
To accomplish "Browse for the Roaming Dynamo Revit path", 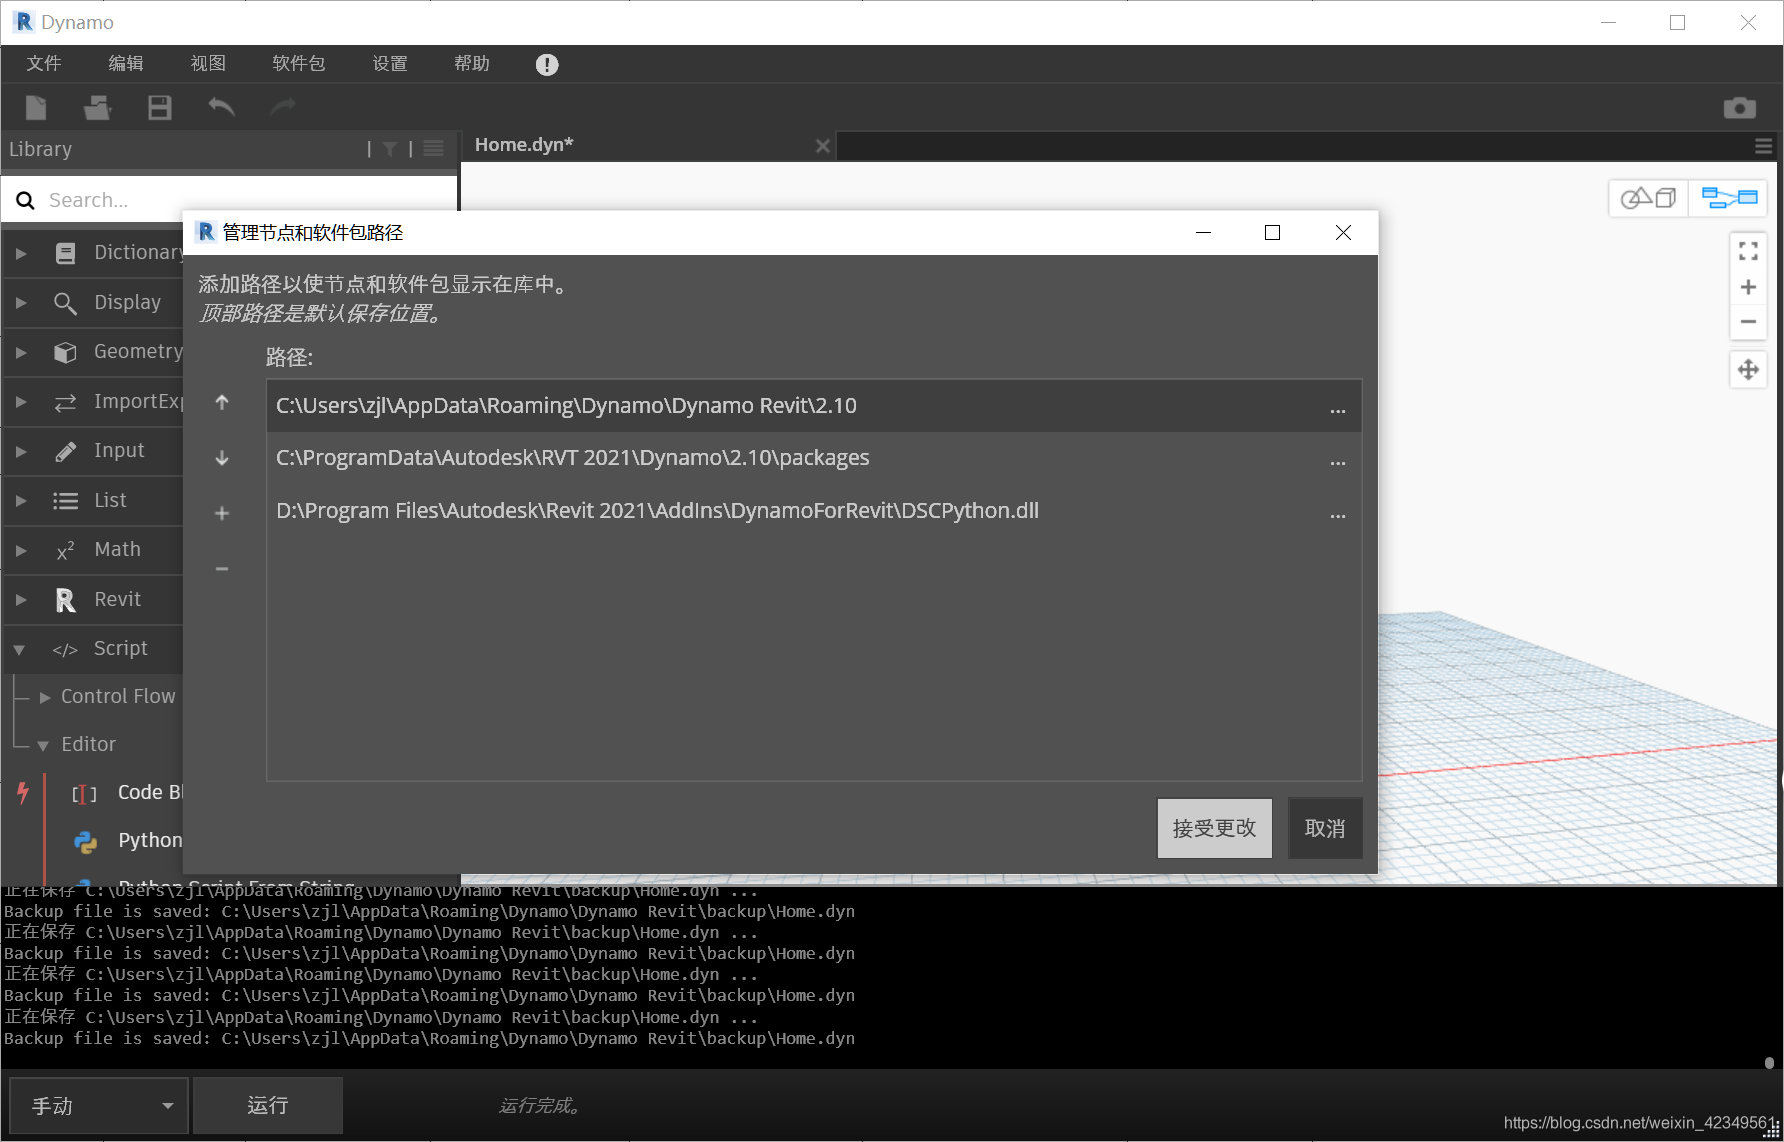I will [1338, 410].
